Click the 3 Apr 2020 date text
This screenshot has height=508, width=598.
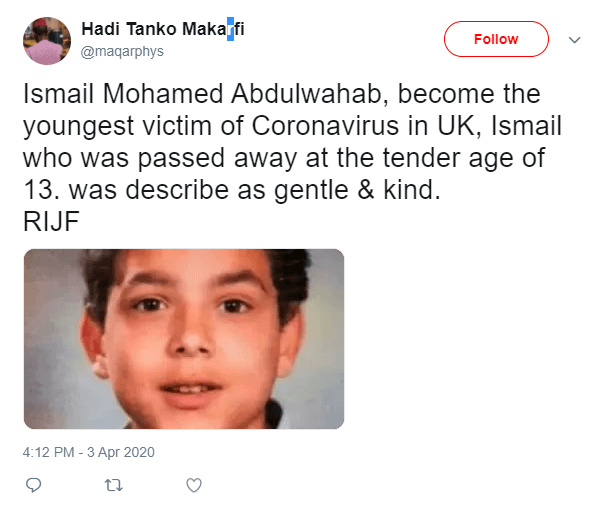click(121, 452)
